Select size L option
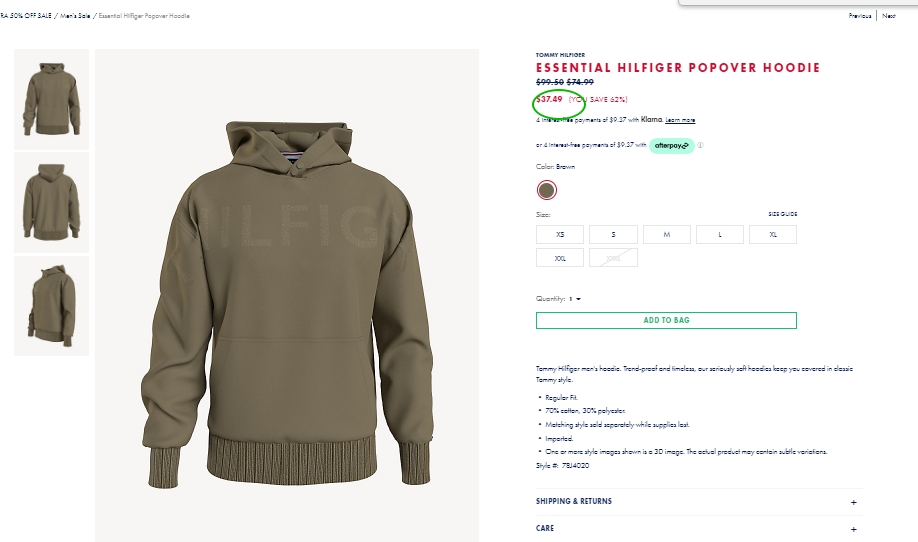918x542 pixels. [719, 234]
